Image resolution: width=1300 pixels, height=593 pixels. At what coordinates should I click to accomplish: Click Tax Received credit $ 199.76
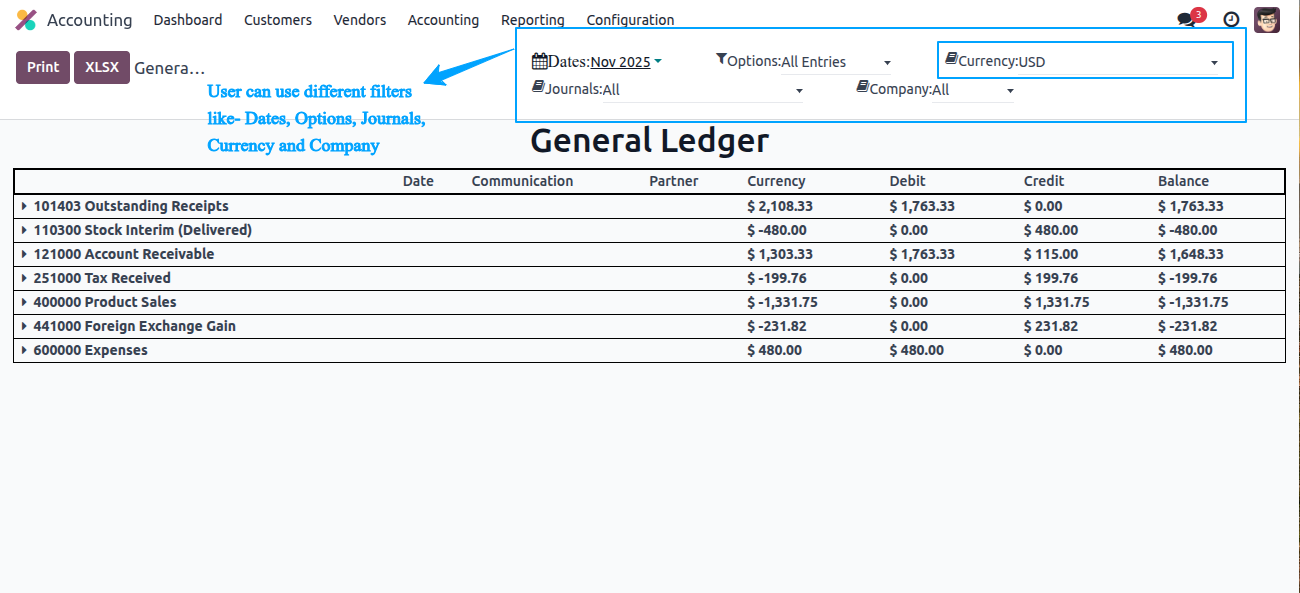click(1051, 278)
